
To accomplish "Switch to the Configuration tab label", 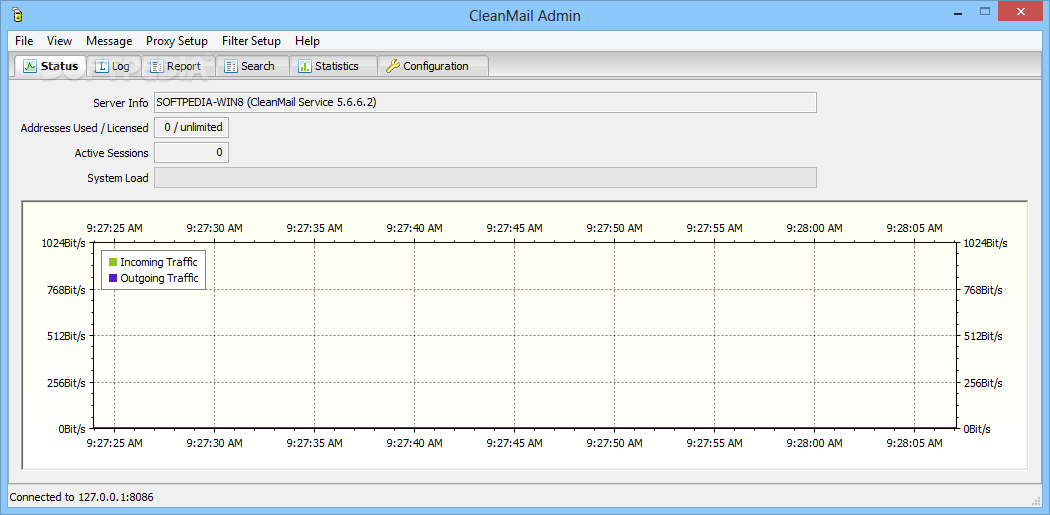I will [x=436, y=66].
